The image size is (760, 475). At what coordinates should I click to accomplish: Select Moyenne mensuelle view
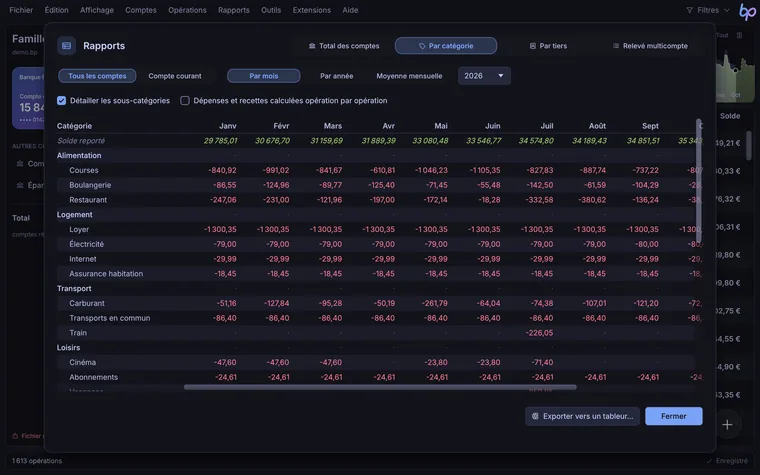coord(409,76)
